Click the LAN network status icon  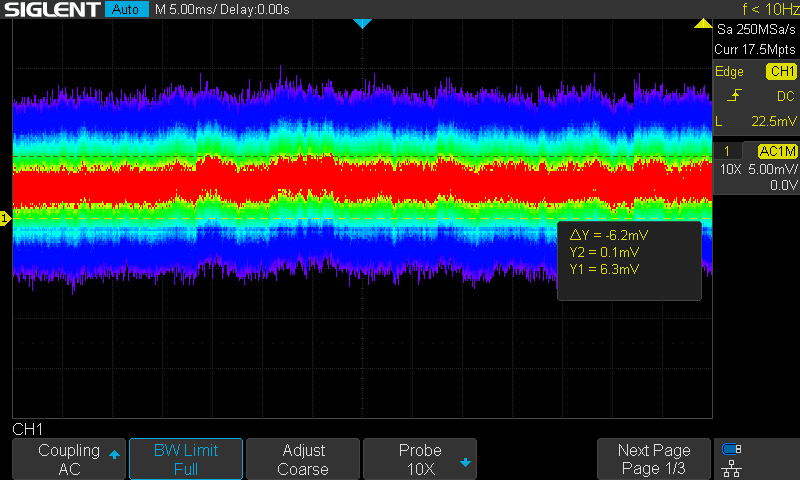[x=732, y=468]
